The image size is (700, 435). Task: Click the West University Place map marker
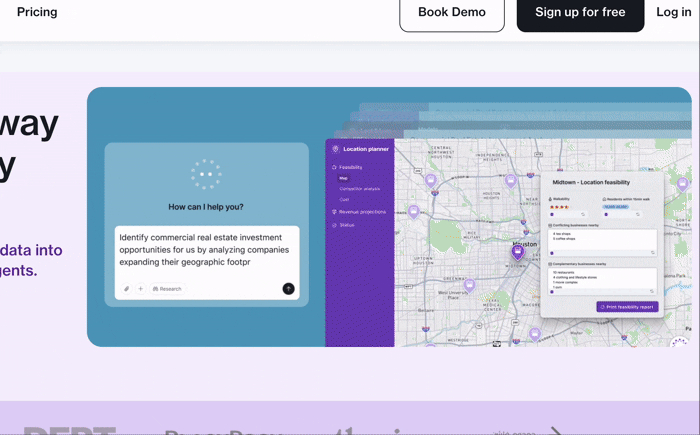(469, 286)
